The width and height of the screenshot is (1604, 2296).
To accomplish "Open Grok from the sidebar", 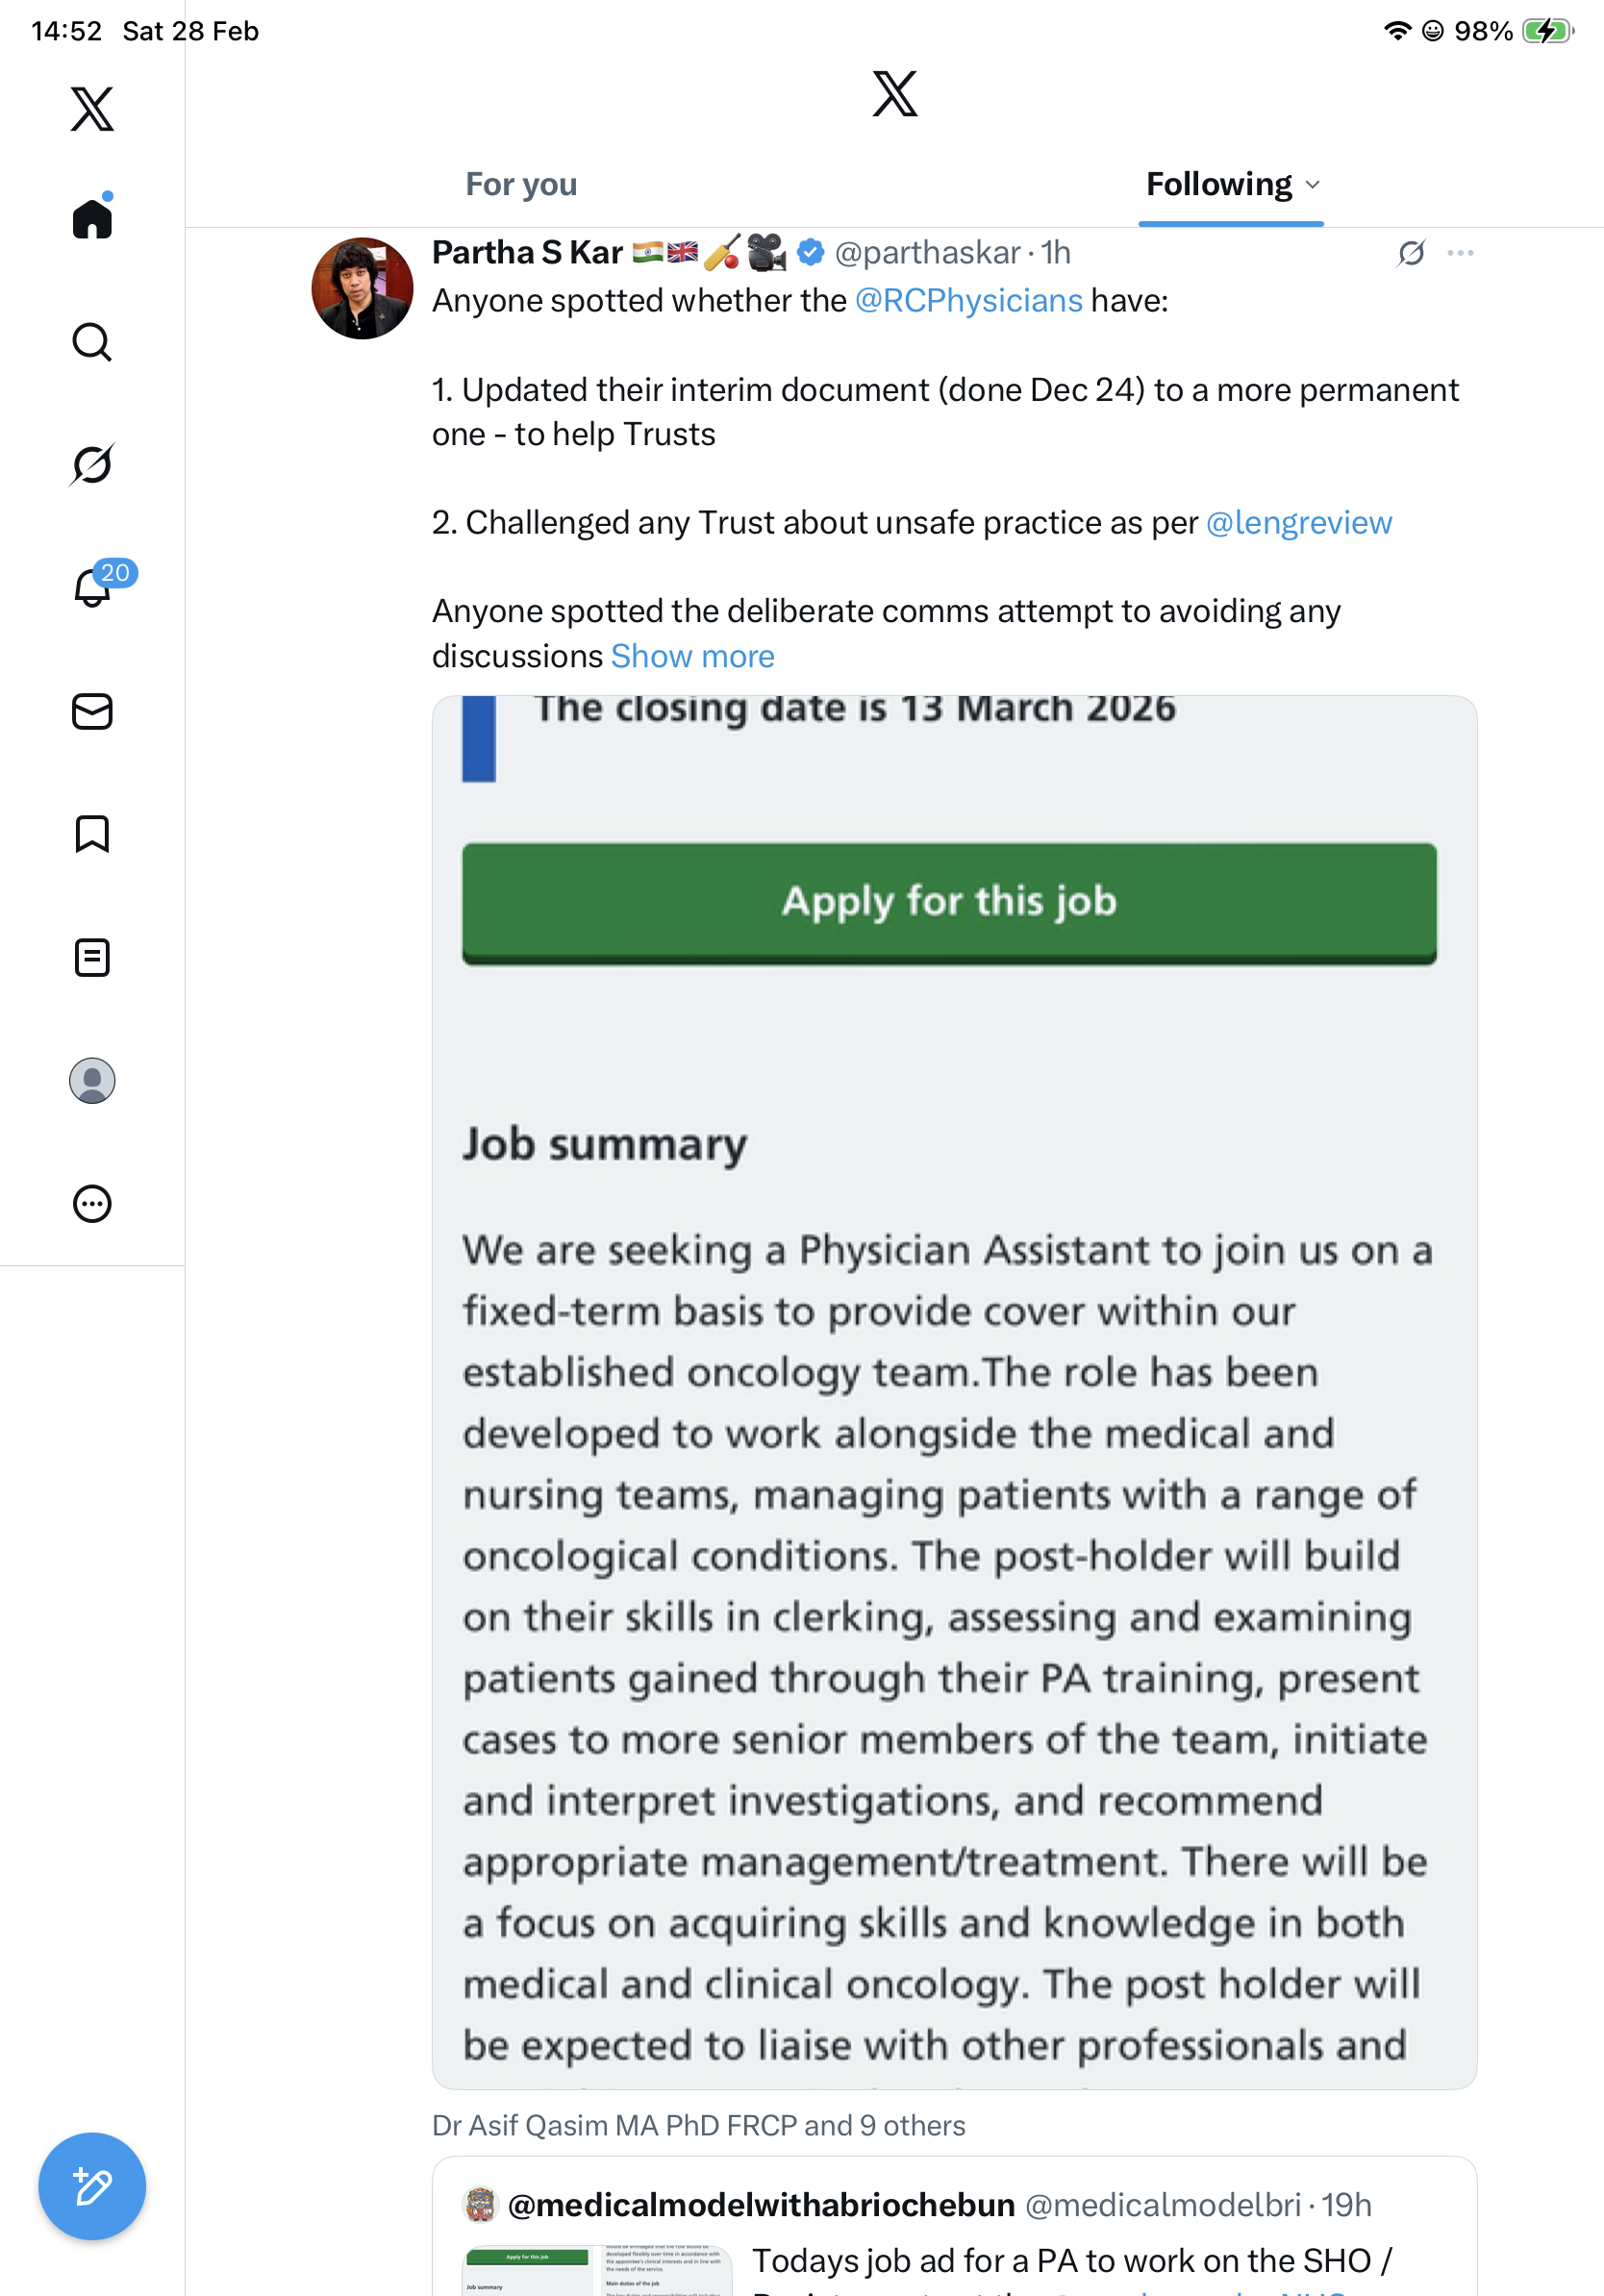I will (x=92, y=465).
